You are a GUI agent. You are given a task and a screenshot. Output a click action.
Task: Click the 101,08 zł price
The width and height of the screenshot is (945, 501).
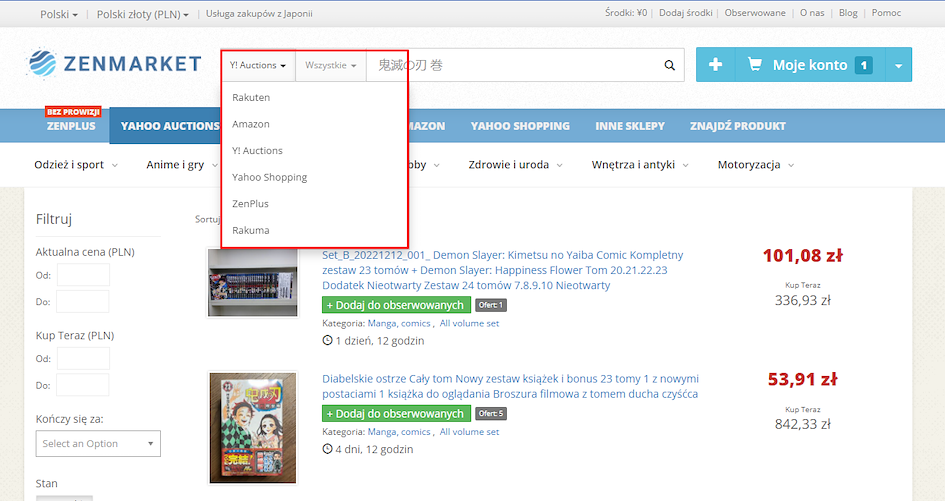(x=802, y=256)
